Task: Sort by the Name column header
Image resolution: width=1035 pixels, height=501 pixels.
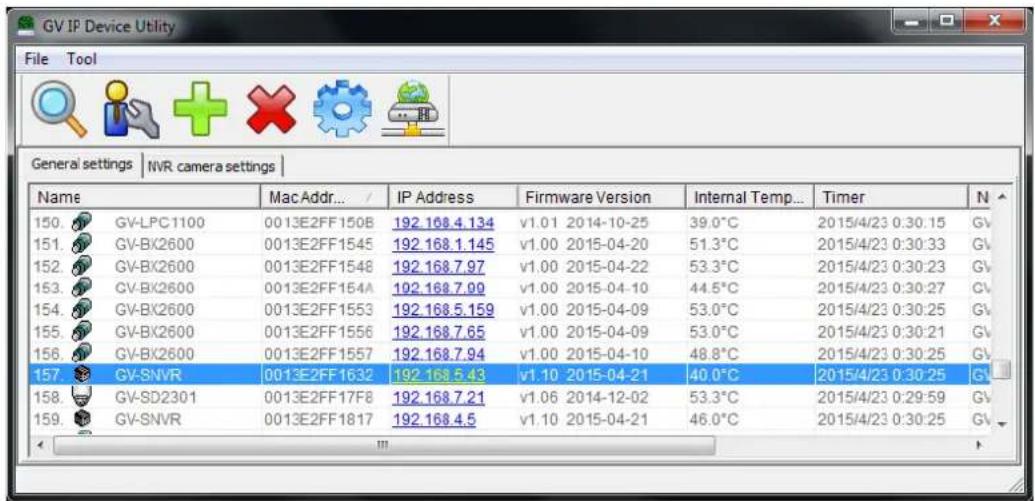Action: pyautogui.click(x=145, y=197)
